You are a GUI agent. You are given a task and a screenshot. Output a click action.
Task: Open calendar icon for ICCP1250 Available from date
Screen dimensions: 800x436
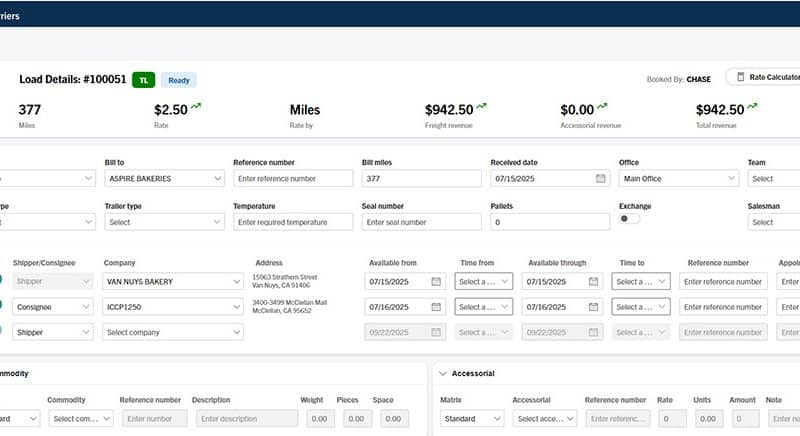tap(436, 307)
